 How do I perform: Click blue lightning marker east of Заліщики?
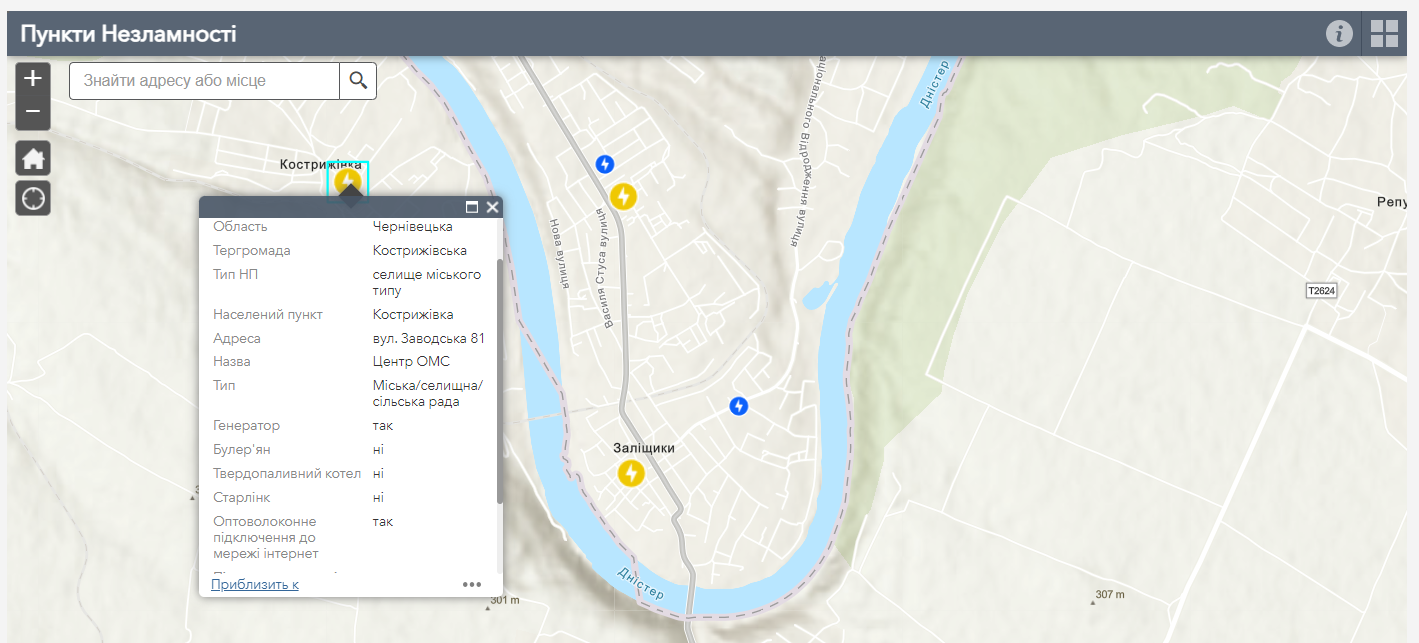coord(738,406)
